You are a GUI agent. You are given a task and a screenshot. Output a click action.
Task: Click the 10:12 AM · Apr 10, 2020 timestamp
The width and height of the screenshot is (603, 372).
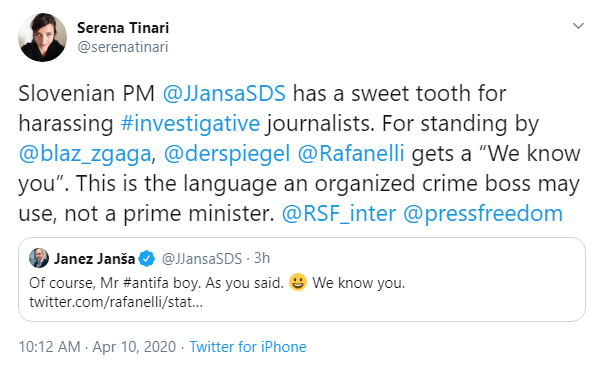click(x=97, y=347)
